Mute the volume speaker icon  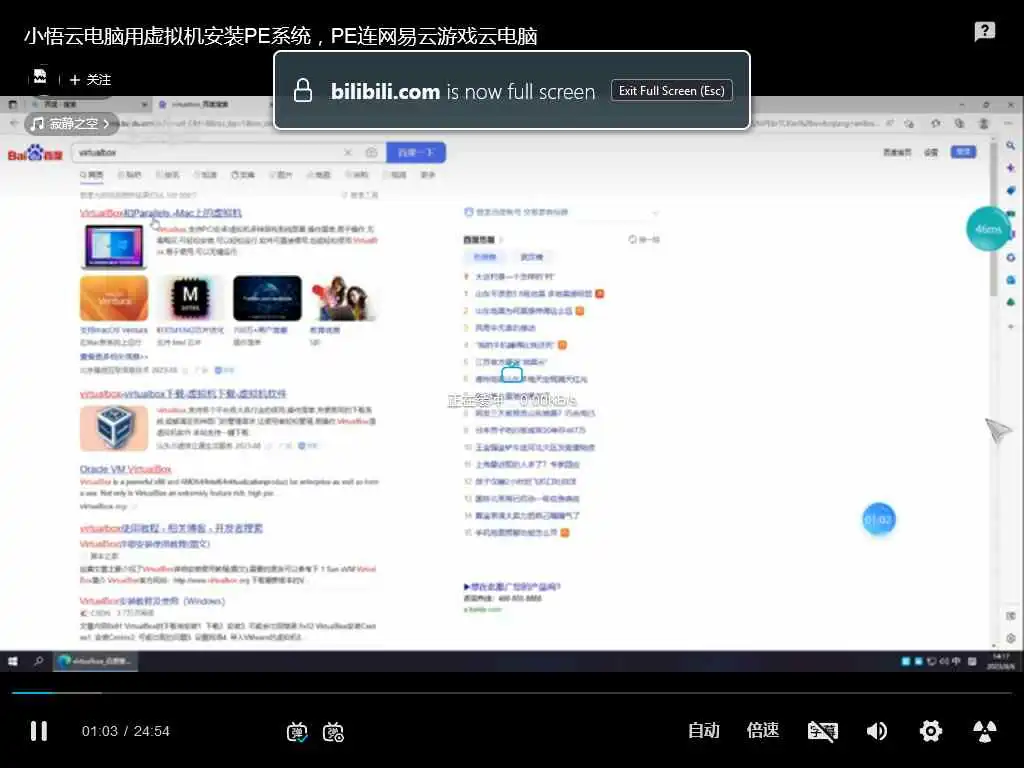[877, 731]
